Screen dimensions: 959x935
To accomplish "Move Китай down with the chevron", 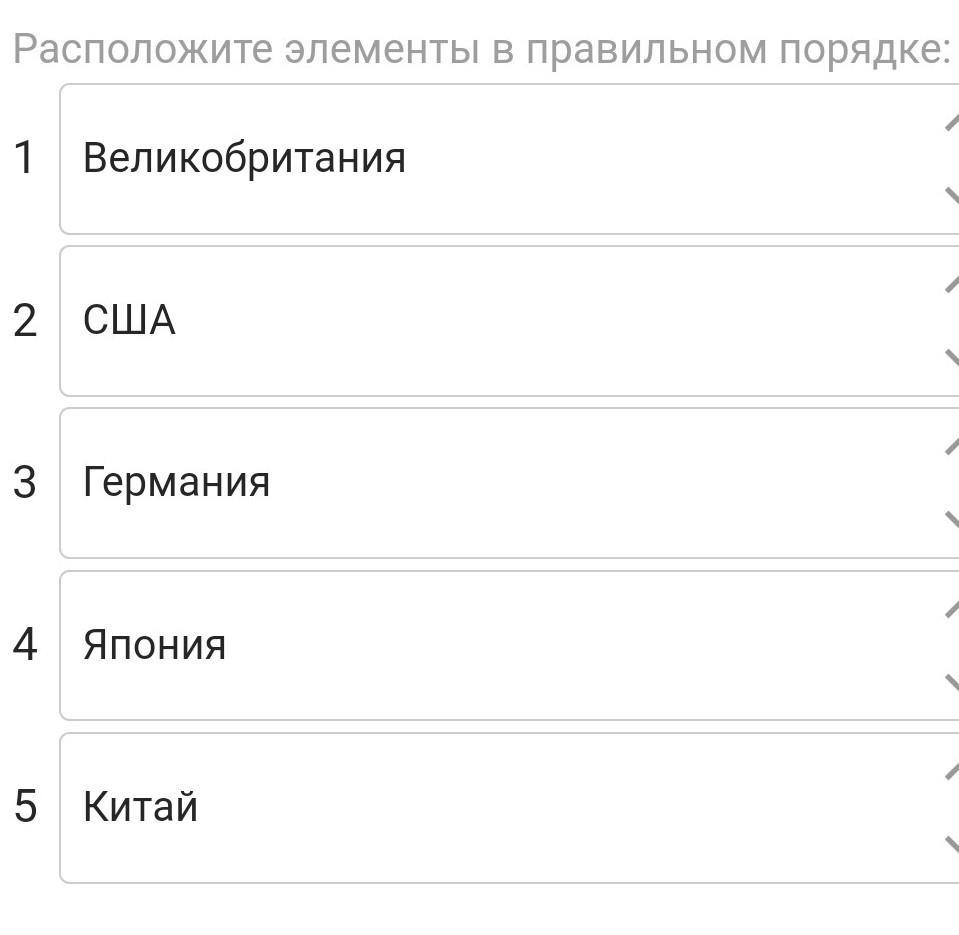I will tap(952, 844).
